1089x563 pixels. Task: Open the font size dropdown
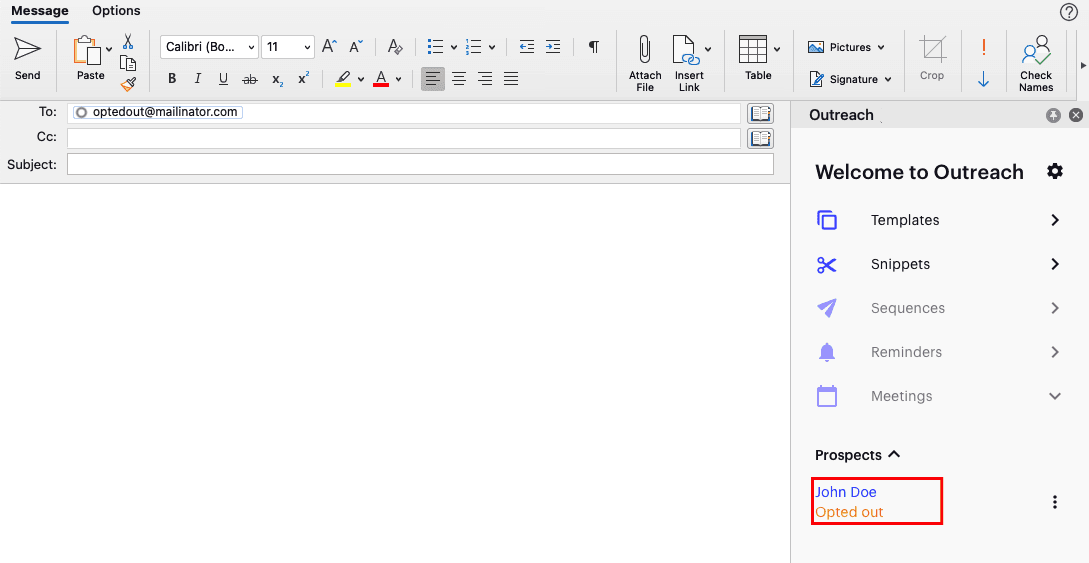pos(307,47)
